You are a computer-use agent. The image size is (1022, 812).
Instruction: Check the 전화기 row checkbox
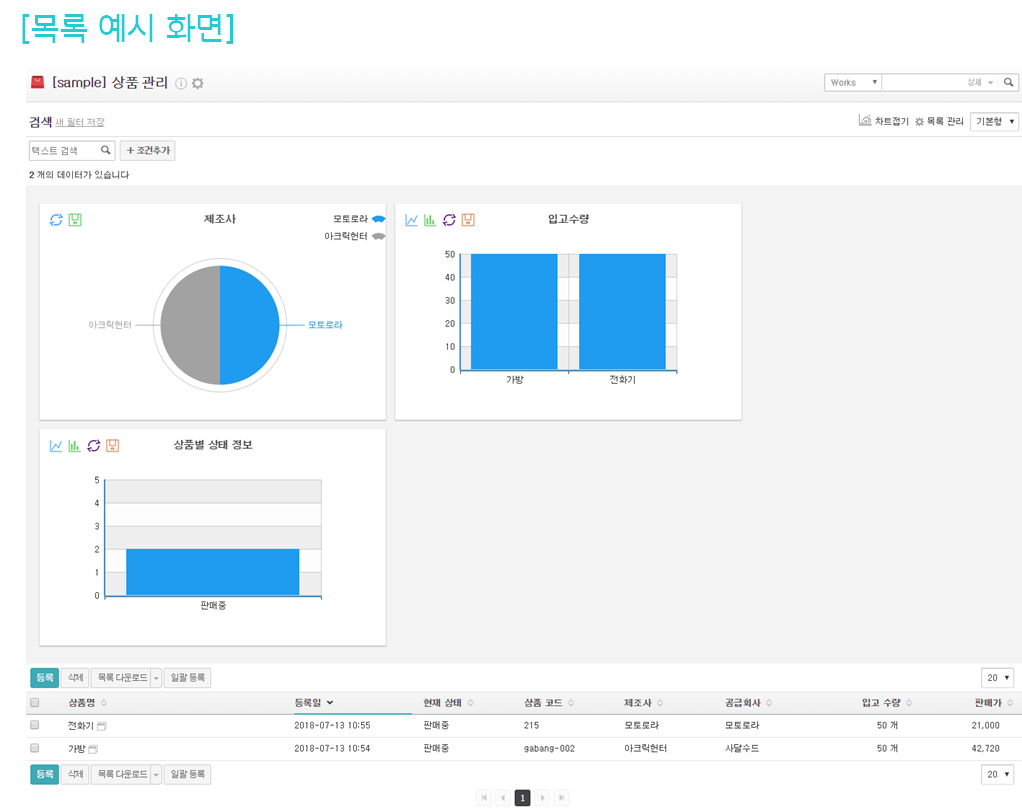tap(35, 725)
